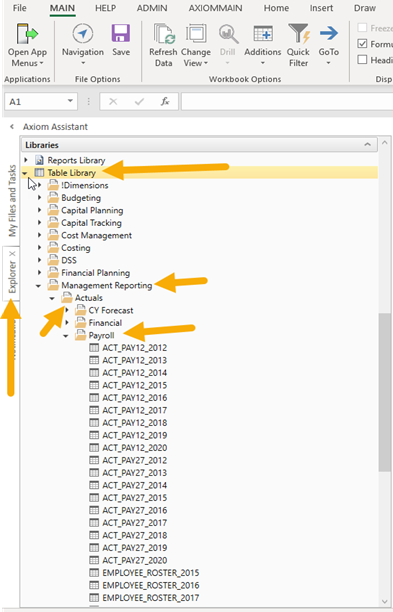Expand the Cost Management folder arrow
Screen dimensions: 393x612
tap(39, 235)
